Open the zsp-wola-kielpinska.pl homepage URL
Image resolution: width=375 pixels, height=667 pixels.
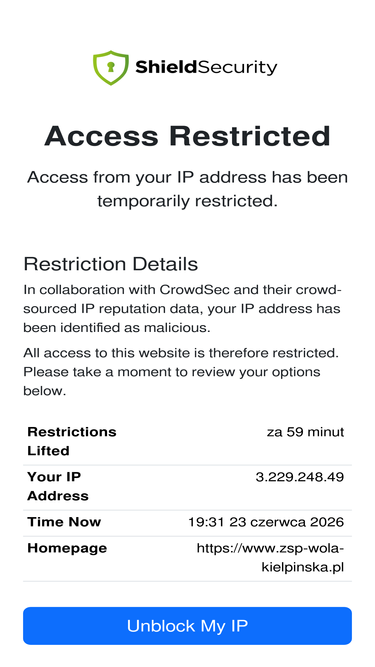(270, 558)
